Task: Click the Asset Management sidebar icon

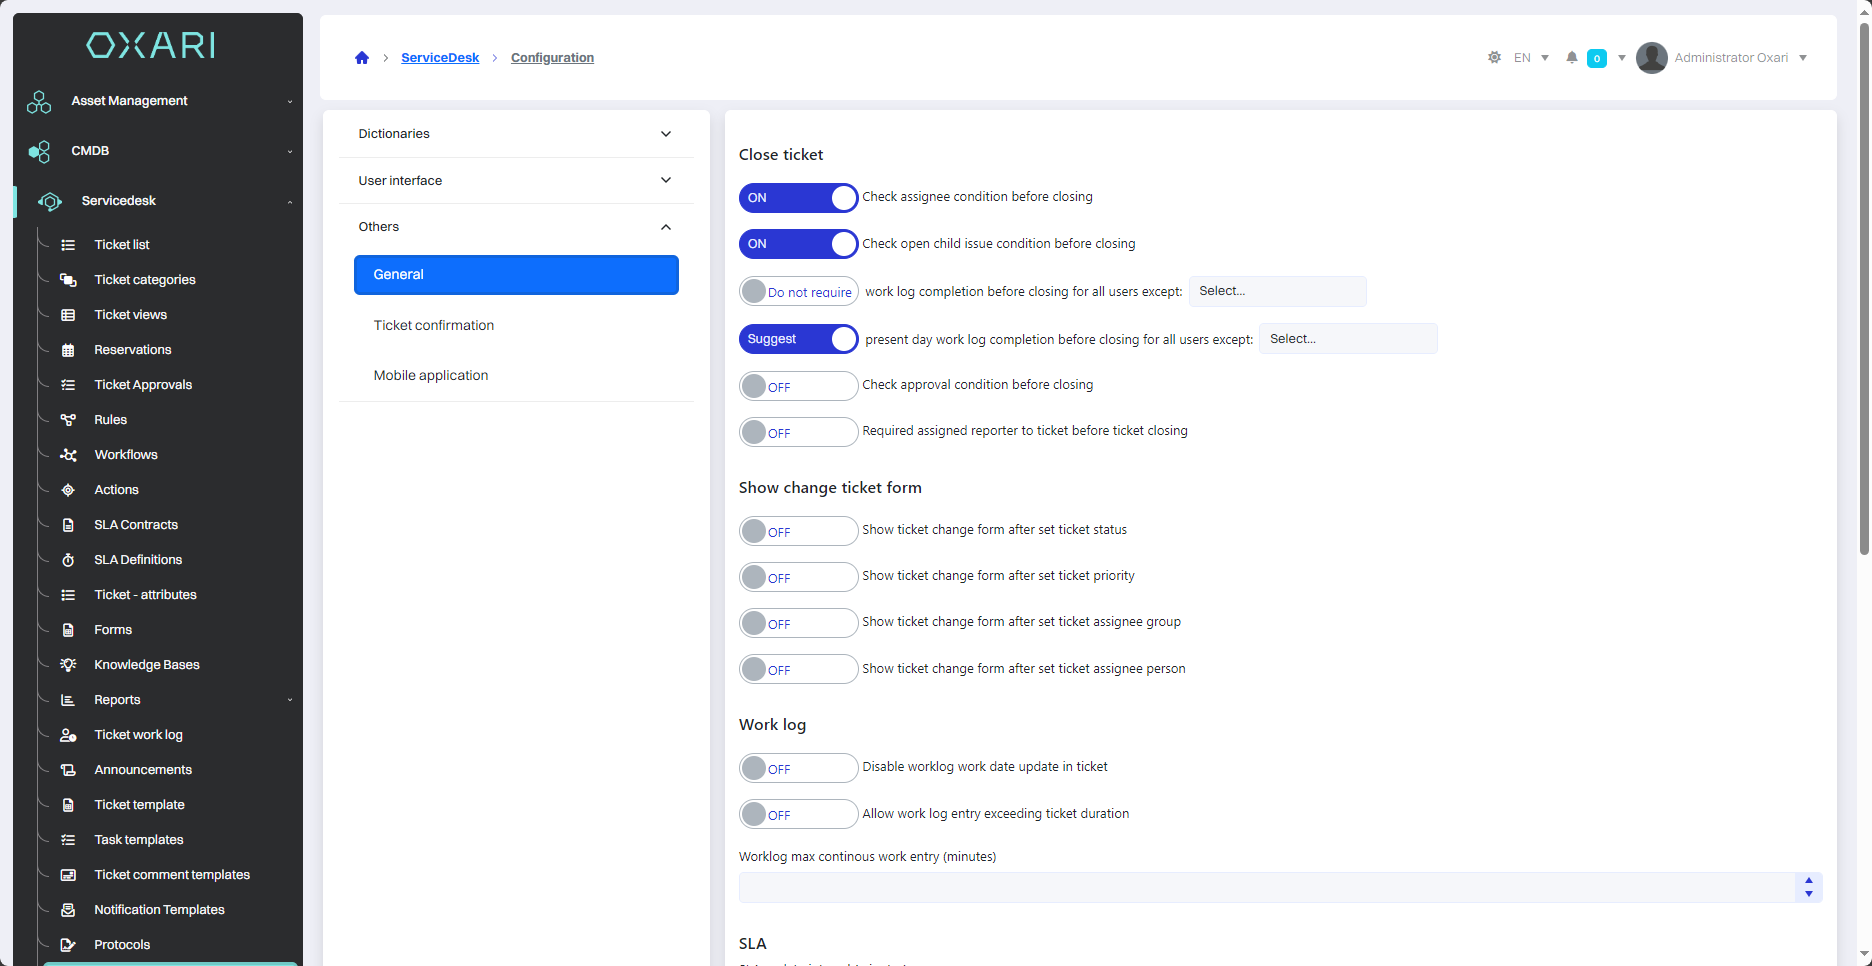Action: pyautogui.click(x=39, y=102)
